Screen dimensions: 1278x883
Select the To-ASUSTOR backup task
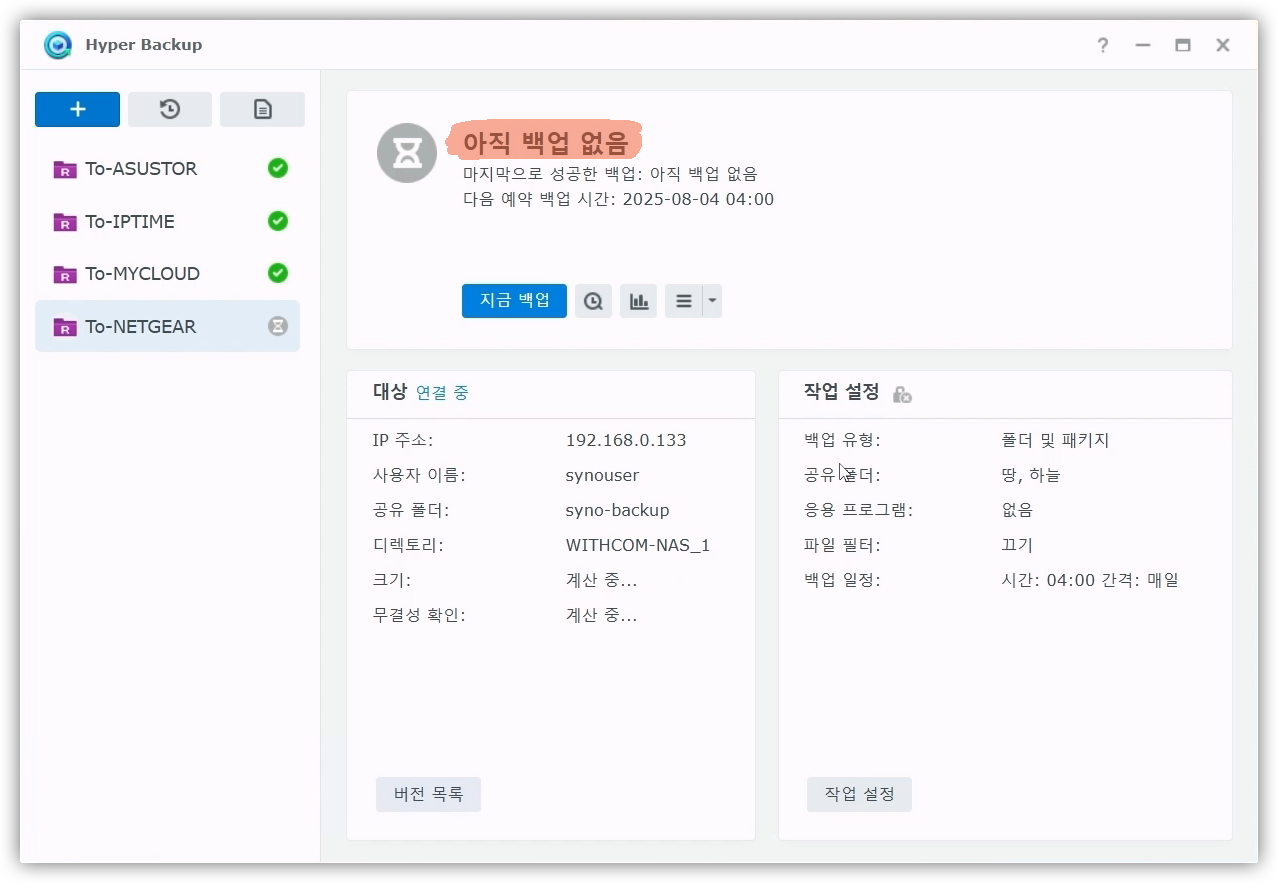[x=140, y=169]
